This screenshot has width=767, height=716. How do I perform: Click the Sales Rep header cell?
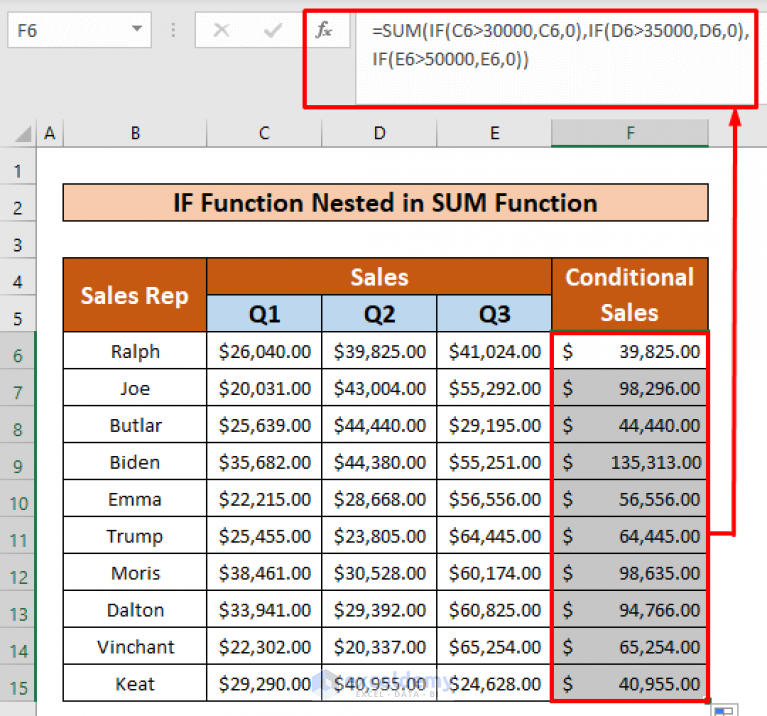tap(135, 295)
